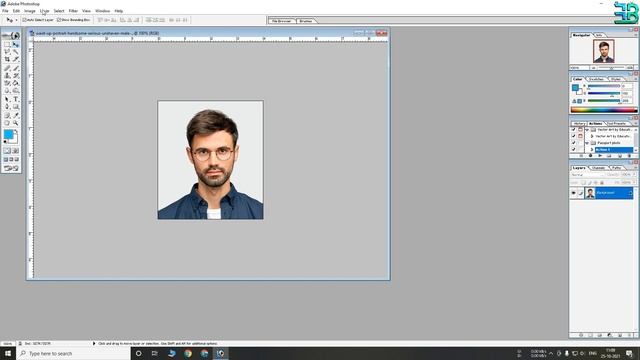Toggle checkmark for Action 1
The width and height of the screenshot is (640, 360).
coord(573,149)
